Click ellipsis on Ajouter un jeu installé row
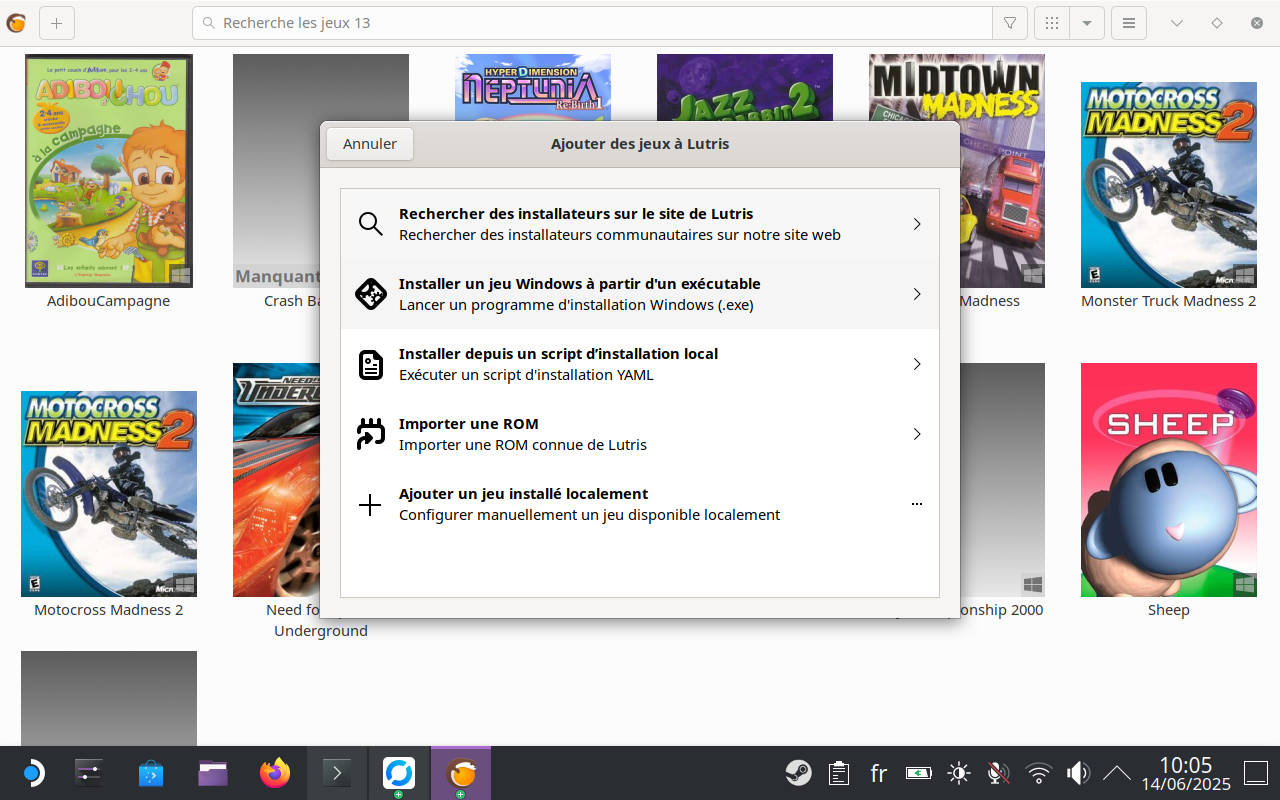The width and height of the screenshot is (1280, 800). point(917,504)
